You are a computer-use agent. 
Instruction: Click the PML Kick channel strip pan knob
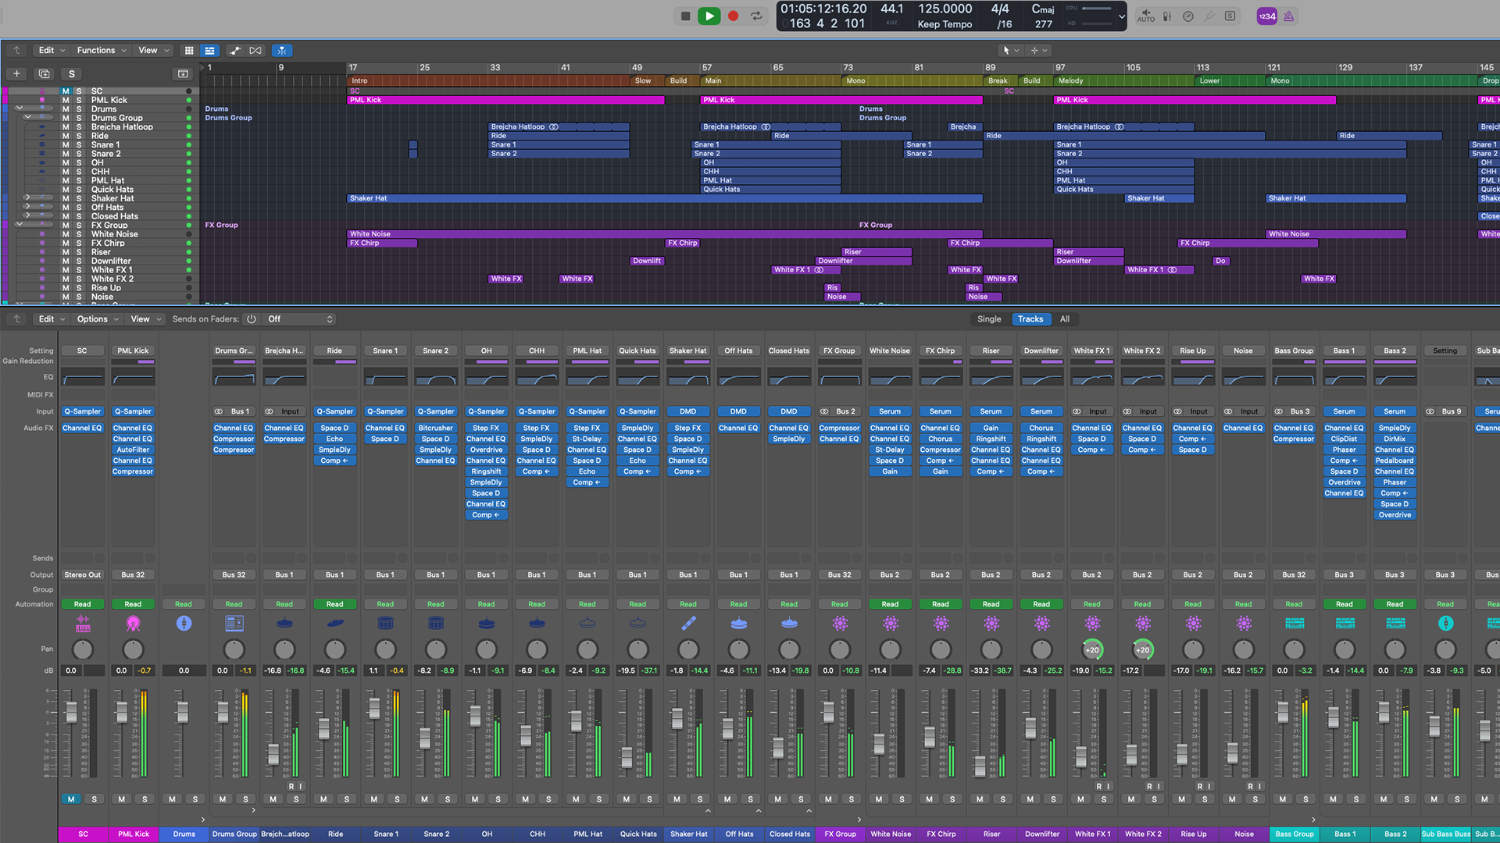tap(133, 649)
